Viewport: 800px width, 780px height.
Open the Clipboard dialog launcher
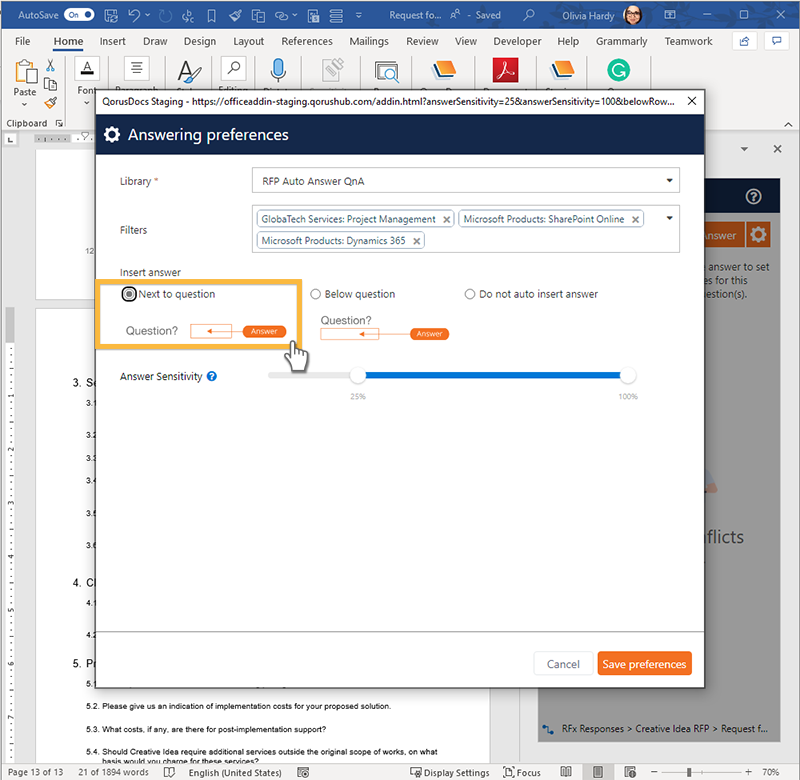coord(59,123)
